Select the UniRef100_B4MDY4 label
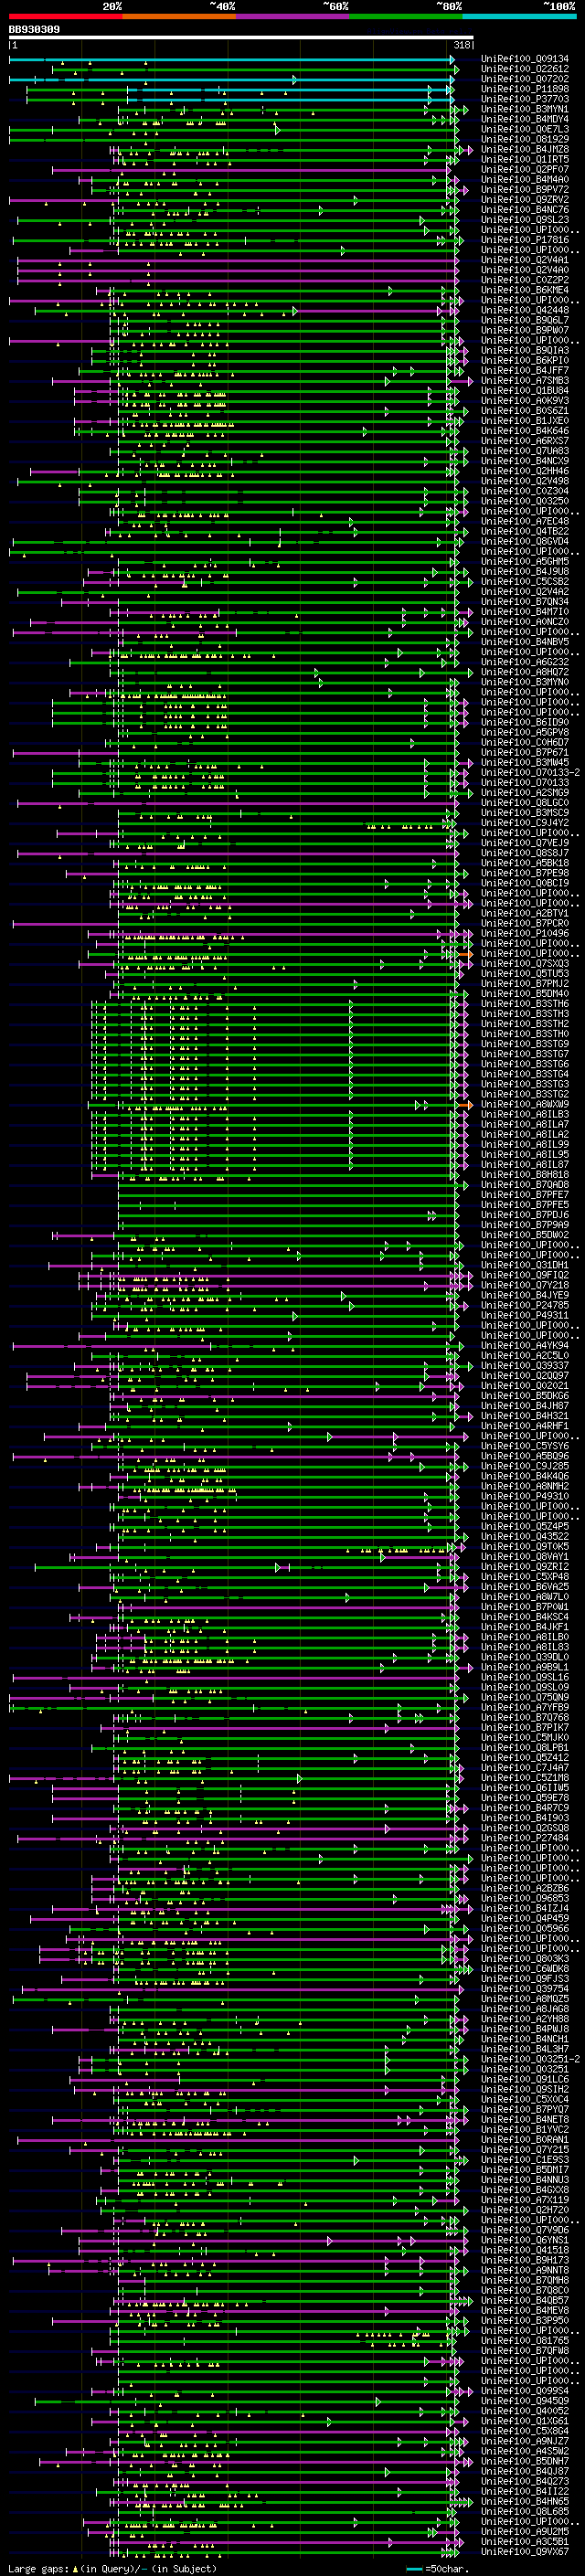Screen dimensions: 585x2576 click(x=524, y=119)
